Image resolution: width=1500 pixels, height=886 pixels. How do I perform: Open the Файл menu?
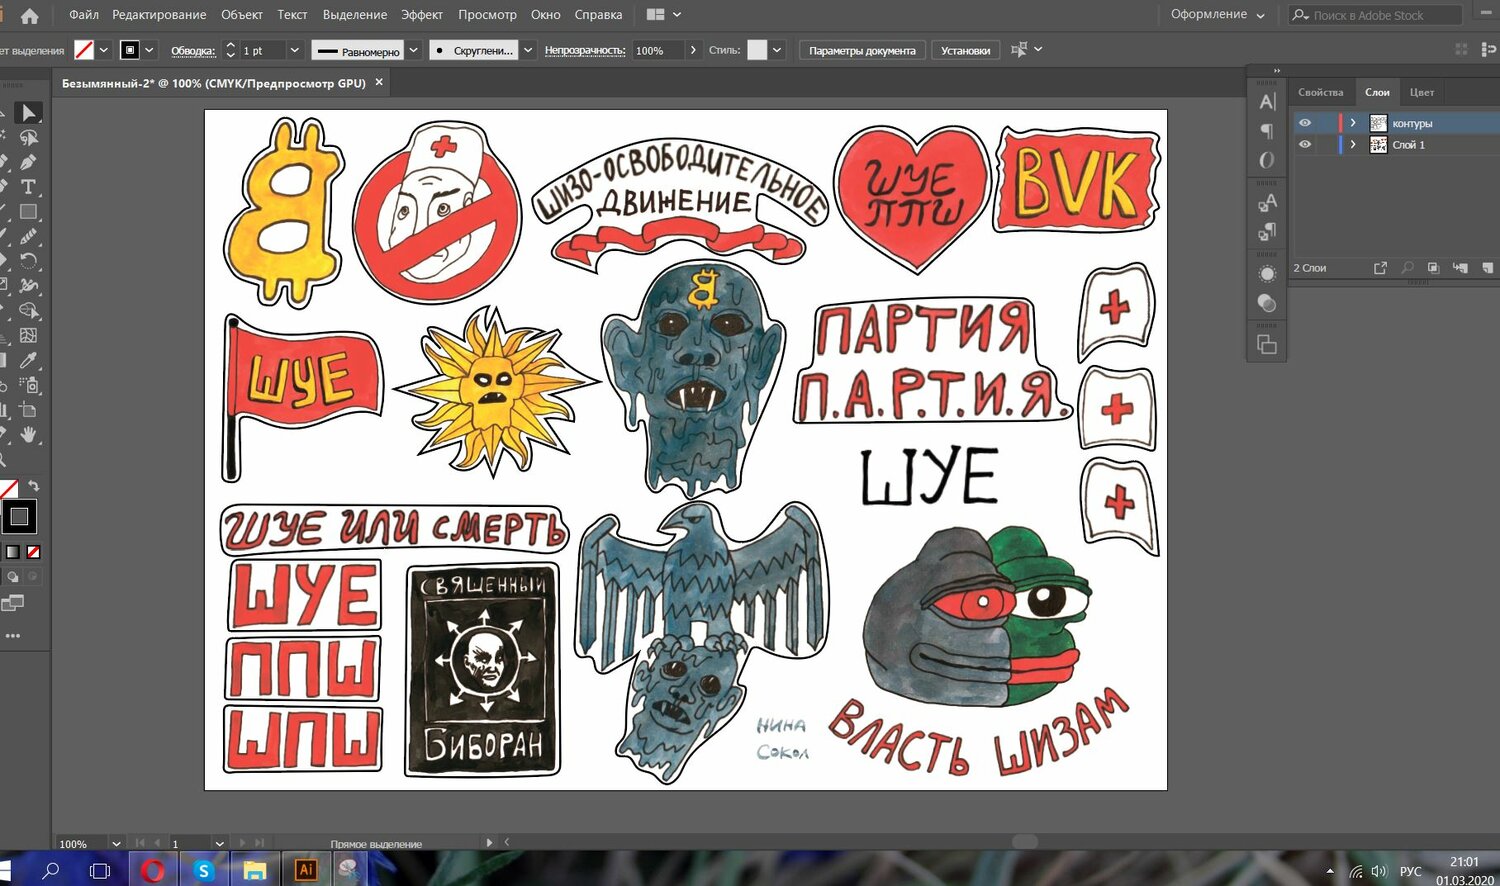click(84, 15)
